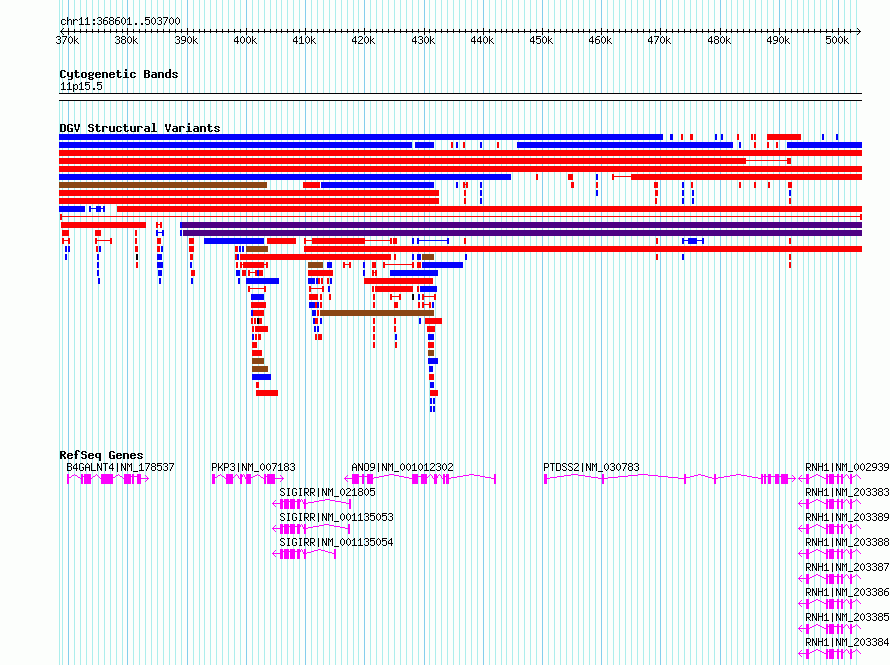Screen dimensions: 890x665
Task: Click the 11p15.5 band label
Action: tap(81, 86)
